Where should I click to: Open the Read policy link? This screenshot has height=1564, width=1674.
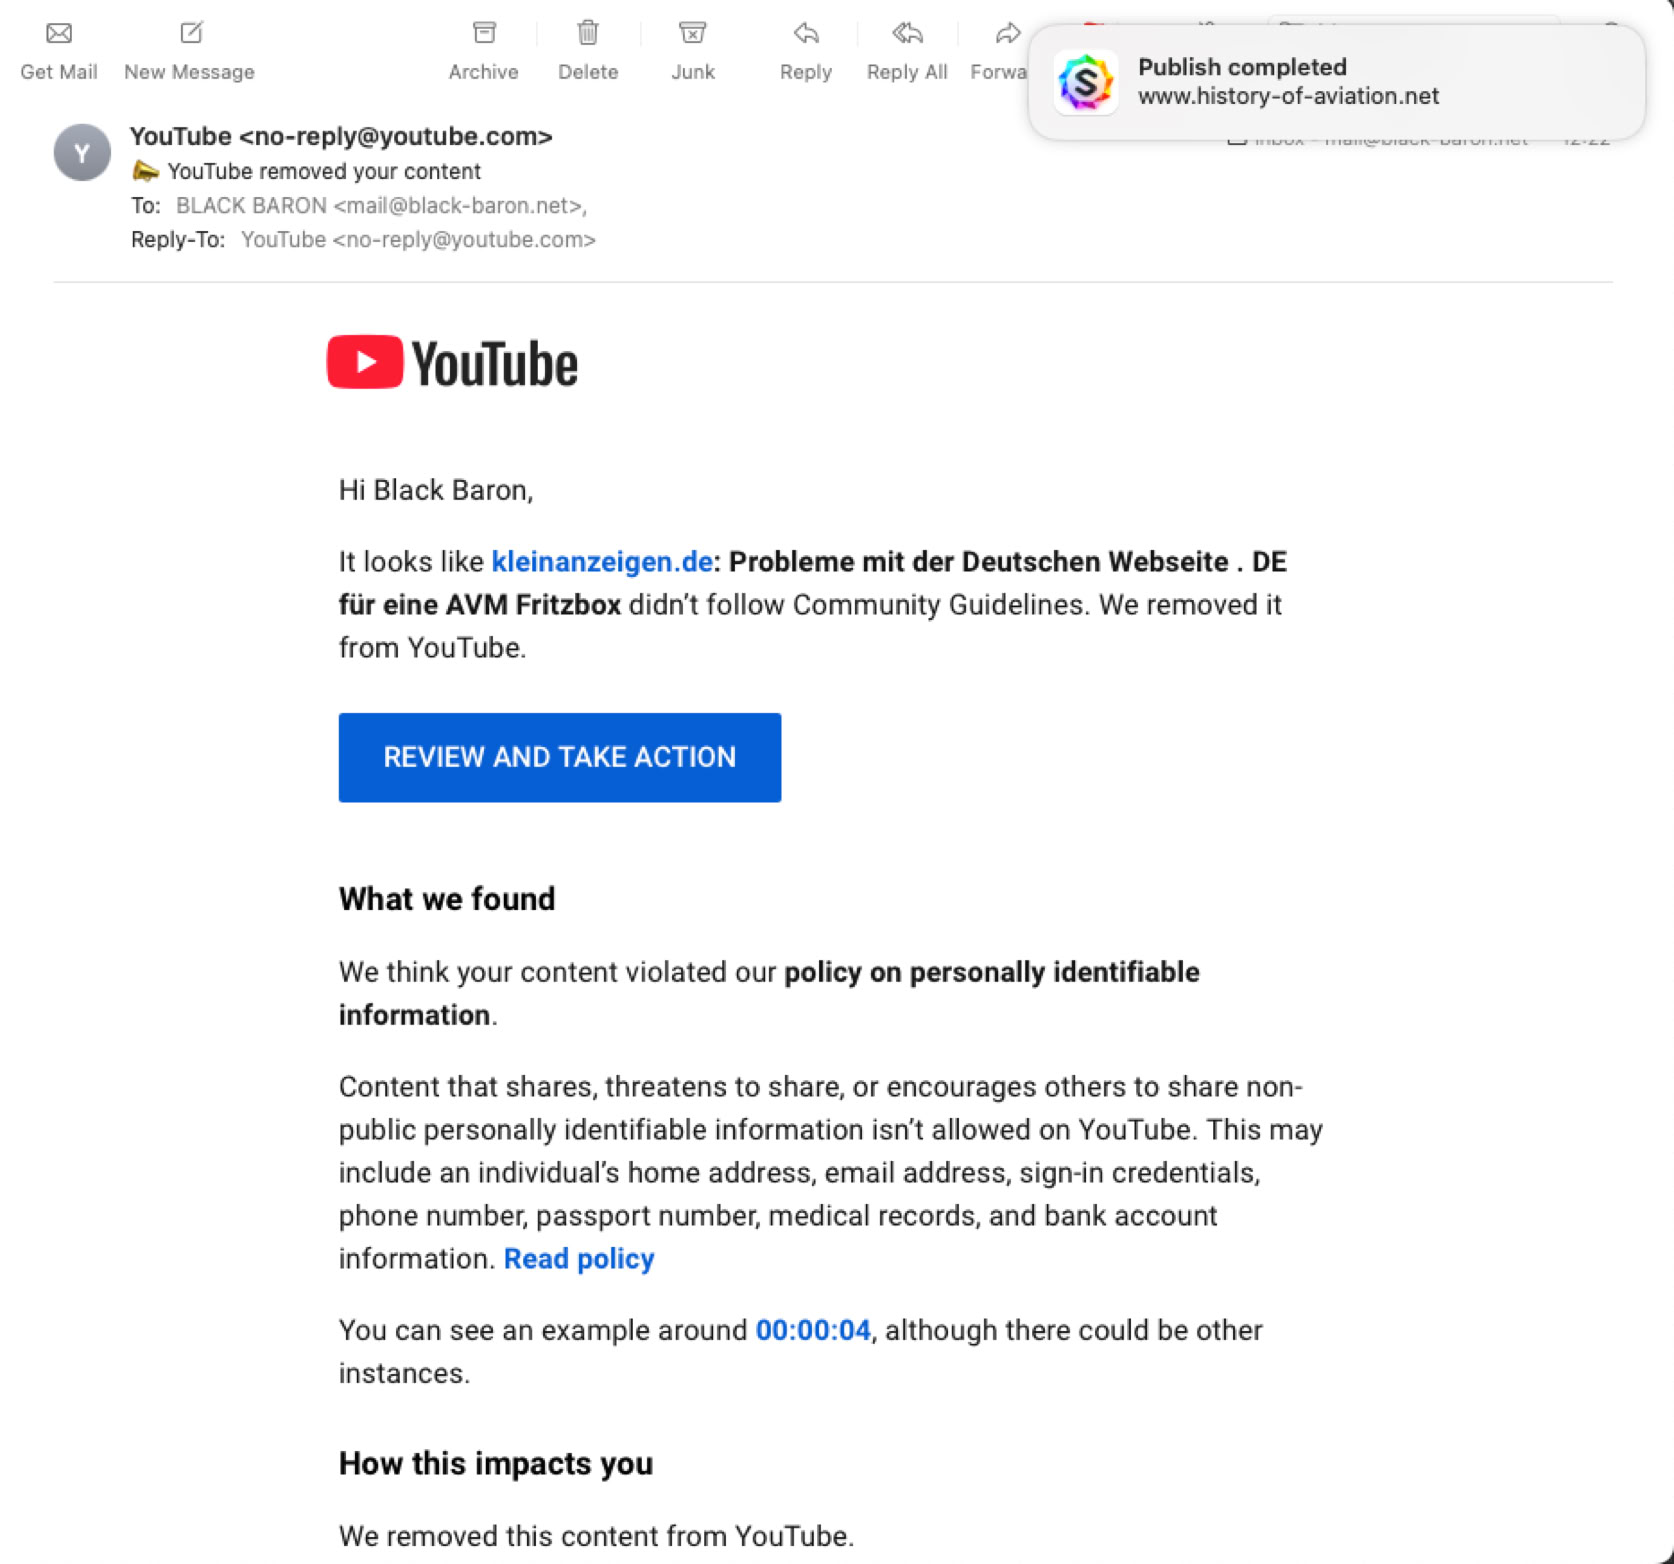[579, 1259]
